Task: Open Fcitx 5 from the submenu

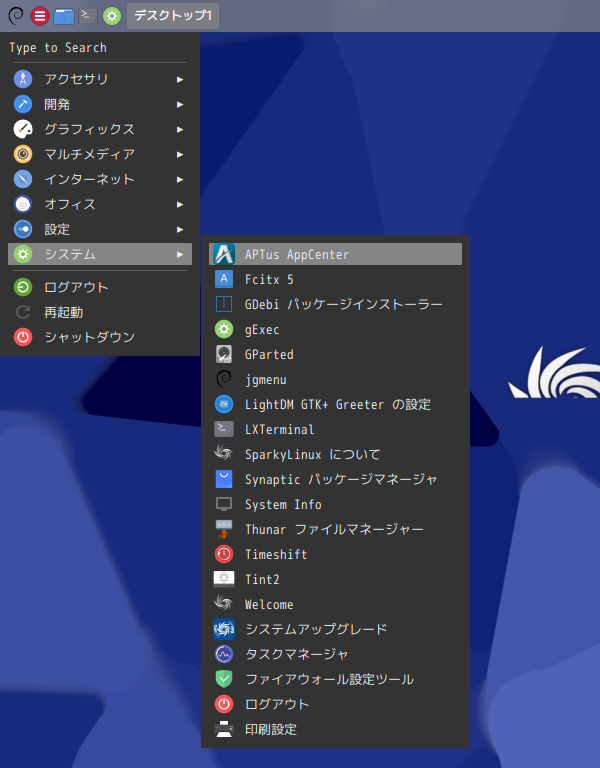Action: [335, 279]
